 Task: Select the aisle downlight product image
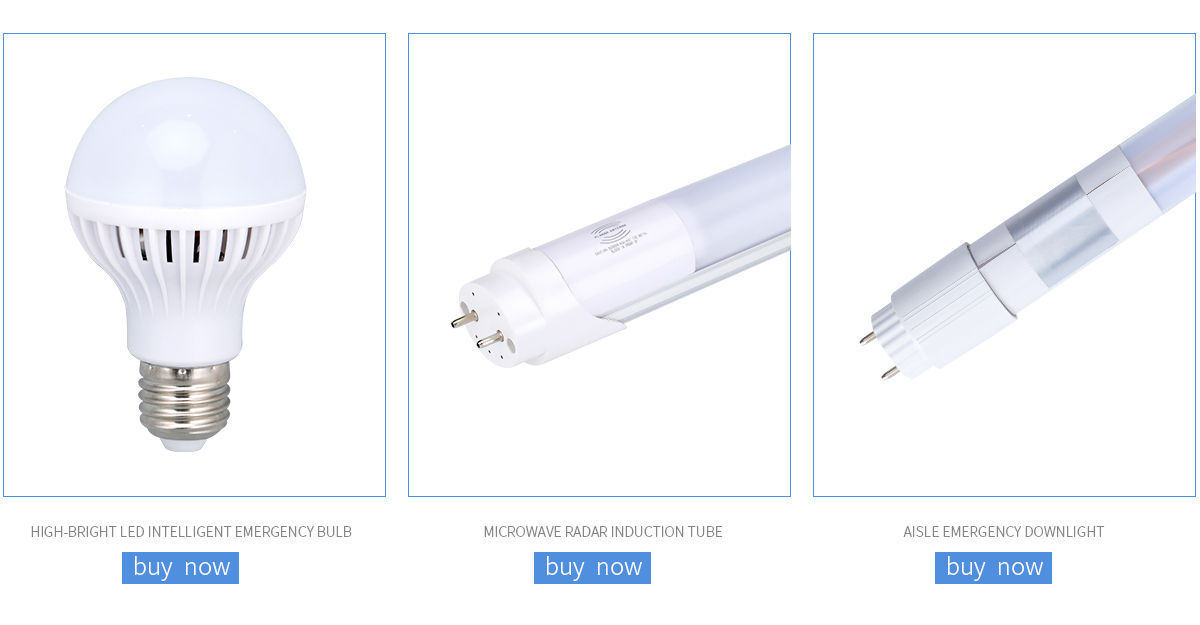tap(1004, 265)
